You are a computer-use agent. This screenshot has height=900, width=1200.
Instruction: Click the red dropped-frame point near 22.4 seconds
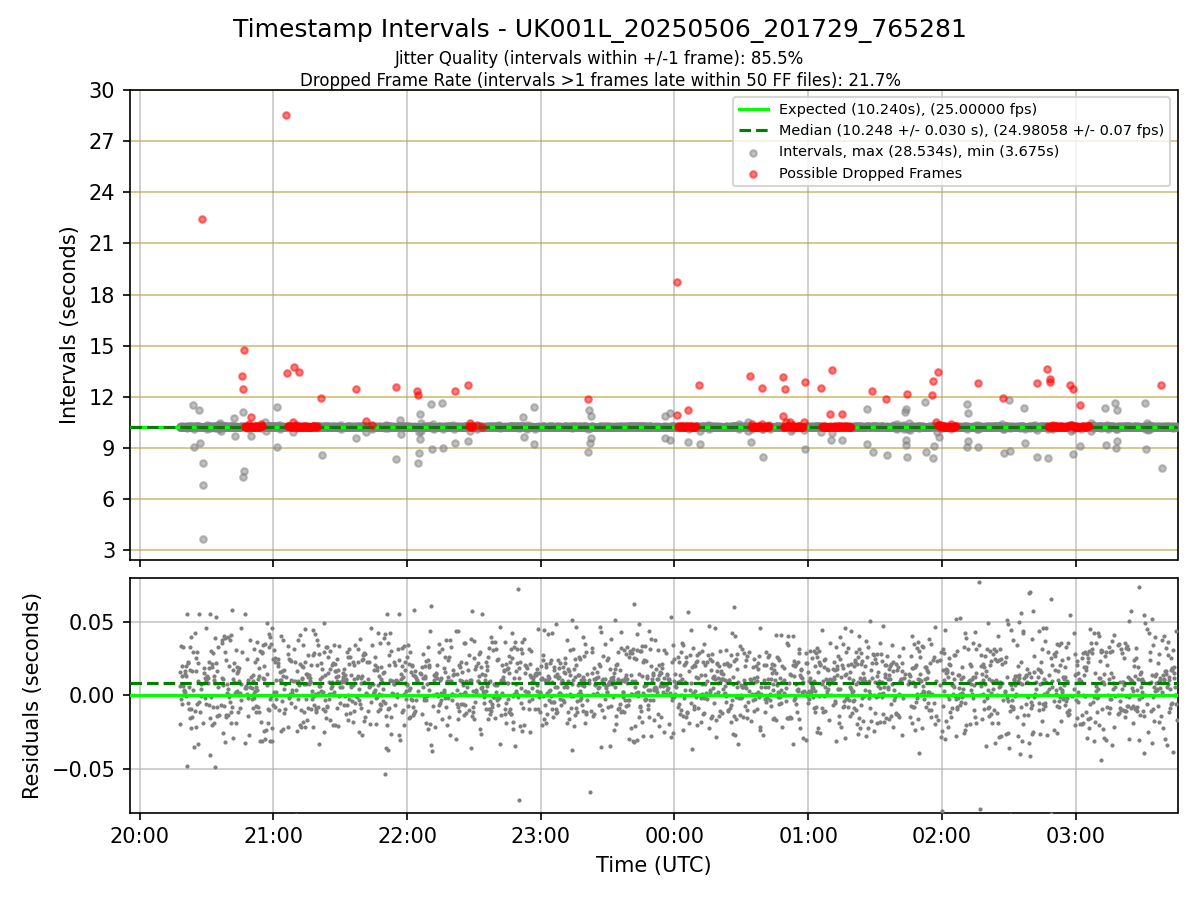(x=202, y=219)
